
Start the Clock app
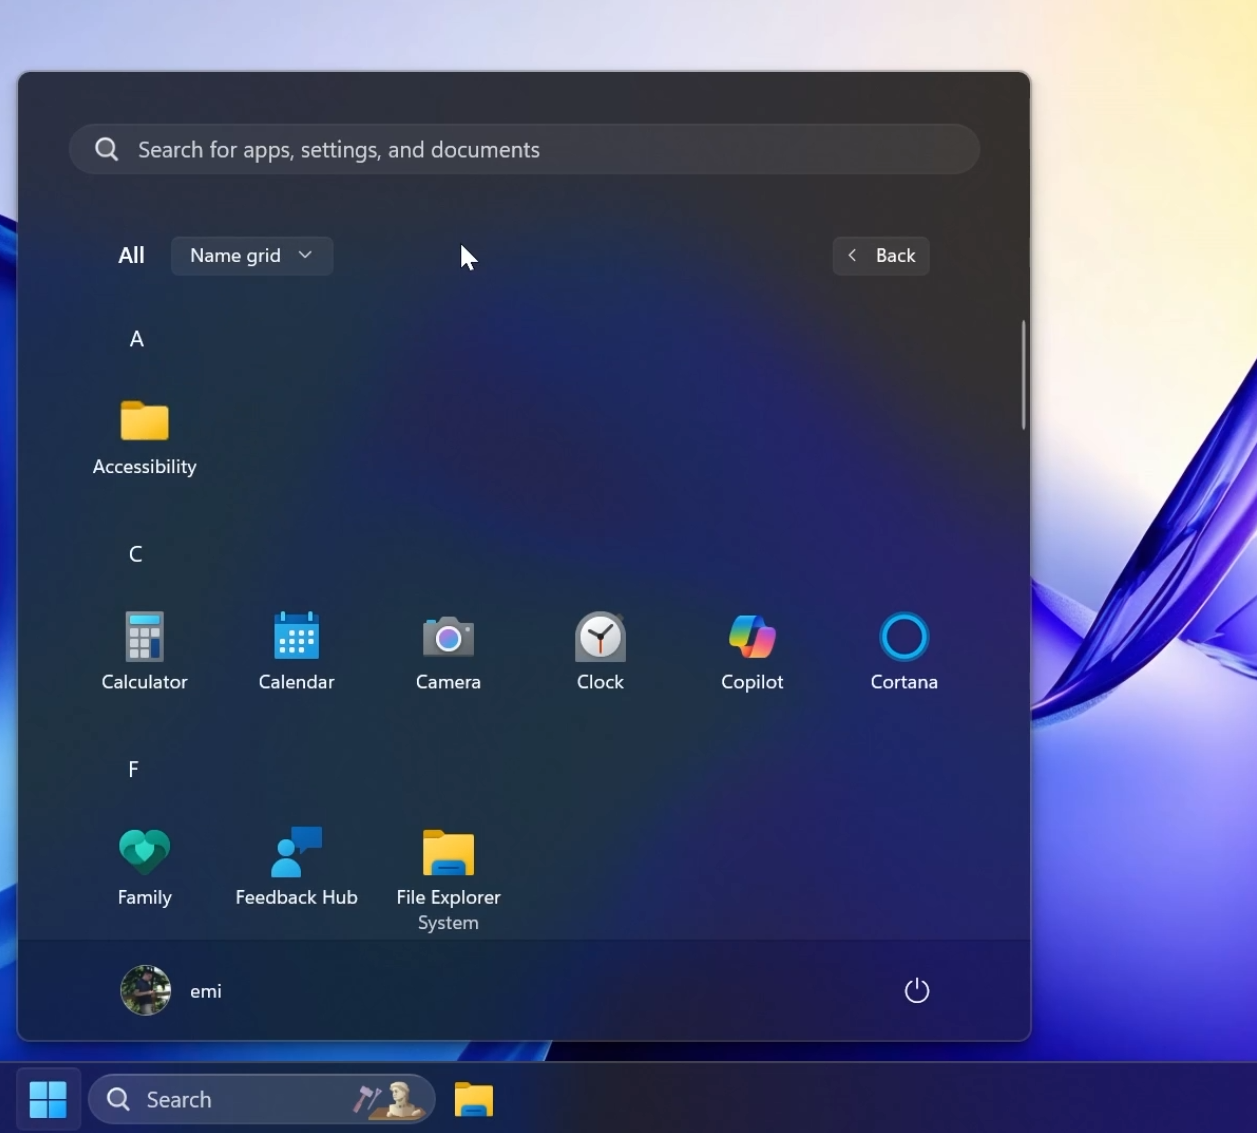pyautogui.click(x=600, y=650)
